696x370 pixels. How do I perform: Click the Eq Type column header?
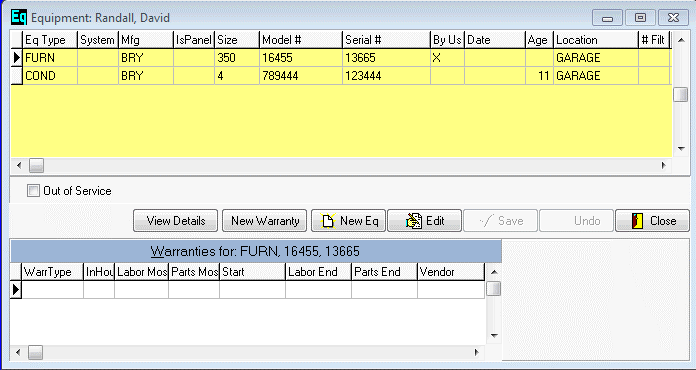click(x=50, y=40)
